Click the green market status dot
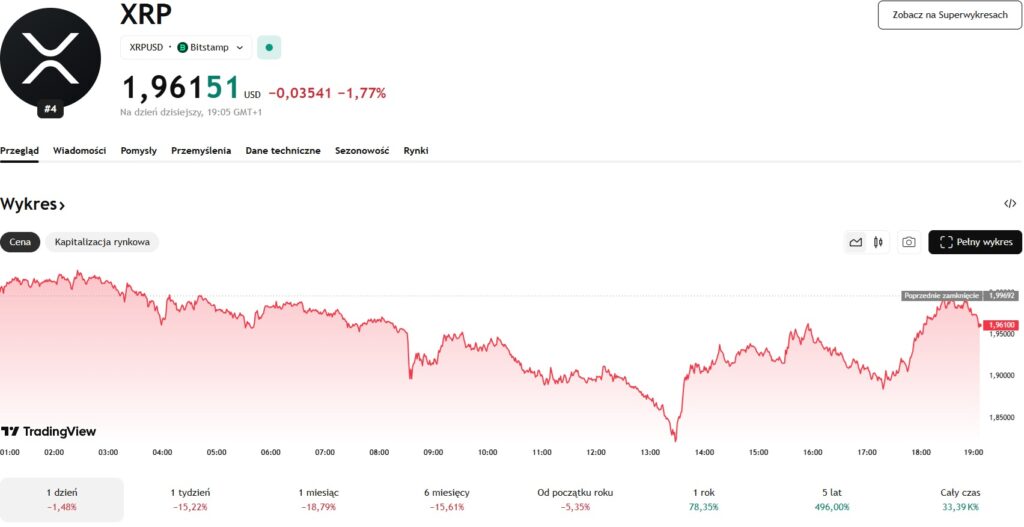This screenshot has width=1024, height=527. tap(269, 47)
